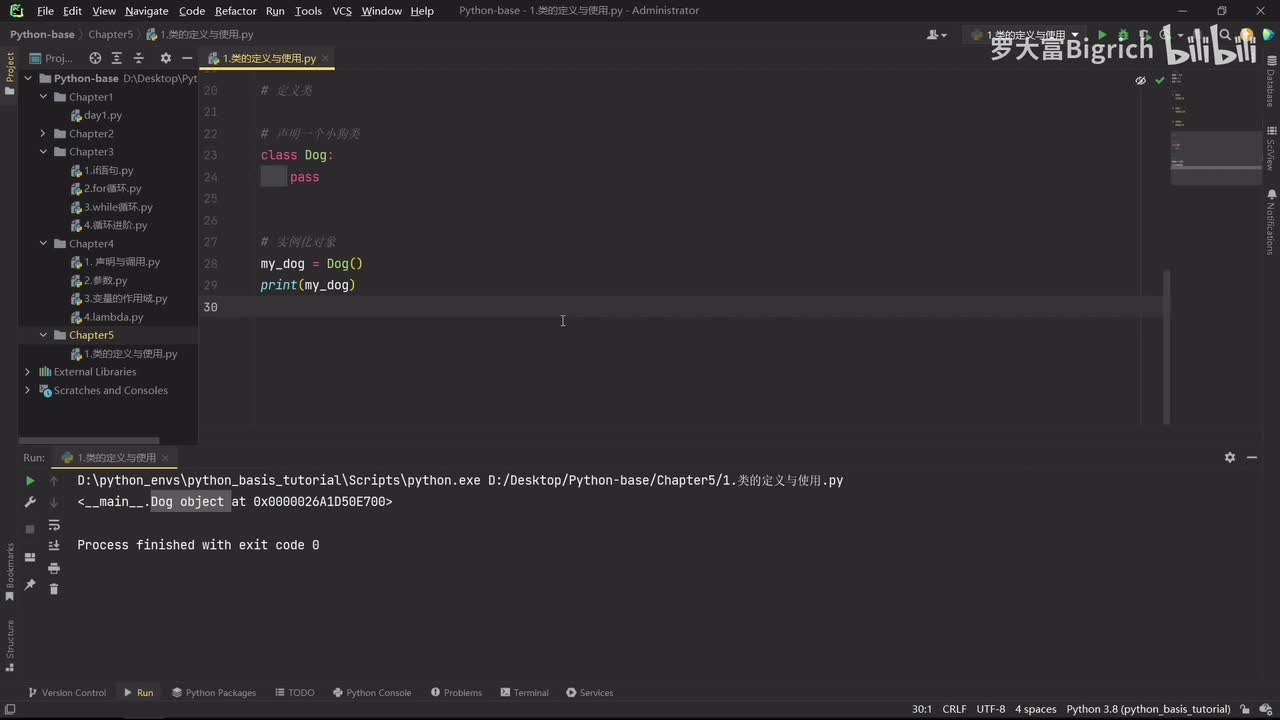Change file encoding via UTF-8 widget
Viewport: 1280px width, 720px height.
point(991,709)
